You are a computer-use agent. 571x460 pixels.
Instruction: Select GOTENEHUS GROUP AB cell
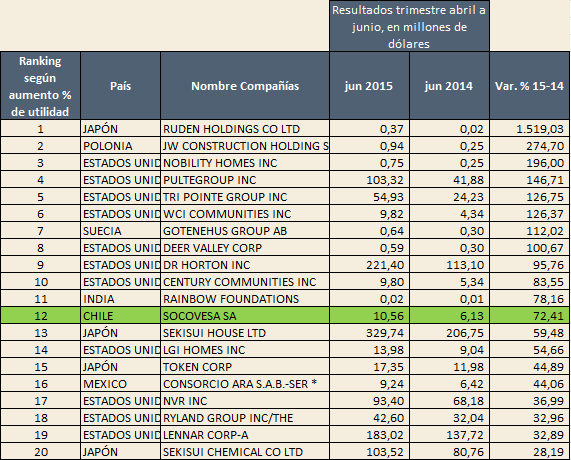point(245,231)
